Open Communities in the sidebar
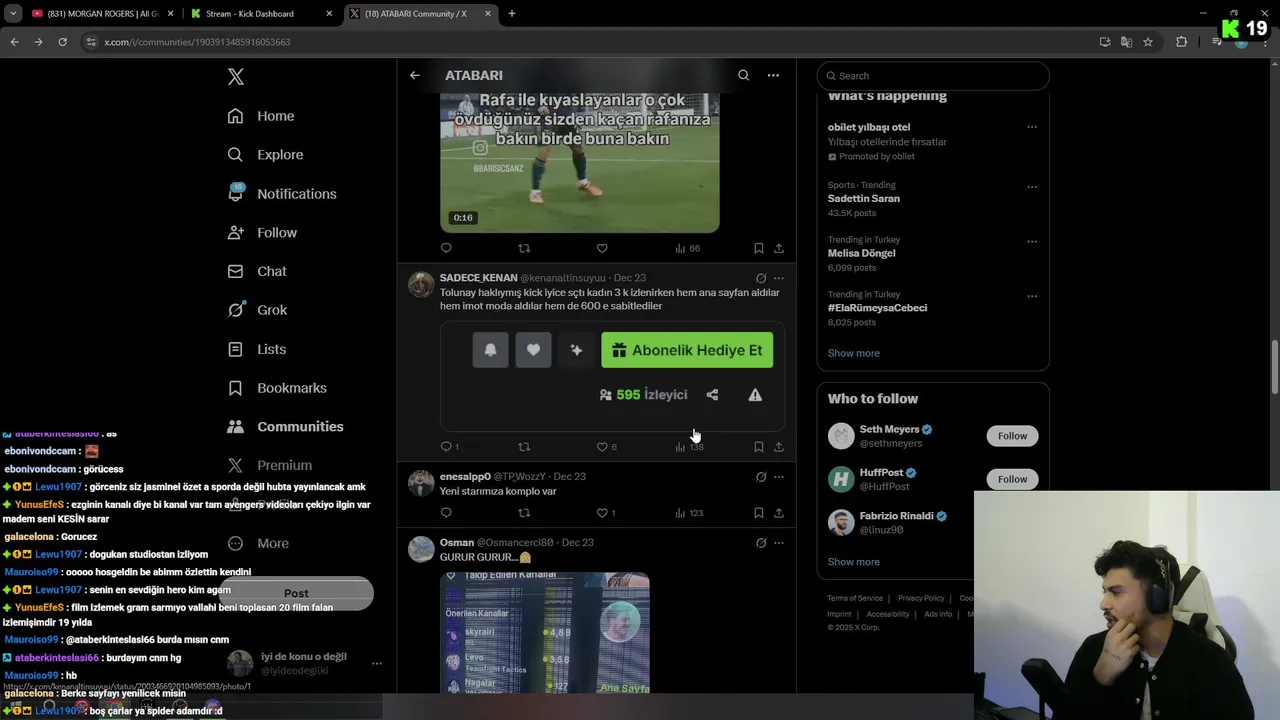The width and height of the screenshot is (1280, 720). tap(285, 426)
